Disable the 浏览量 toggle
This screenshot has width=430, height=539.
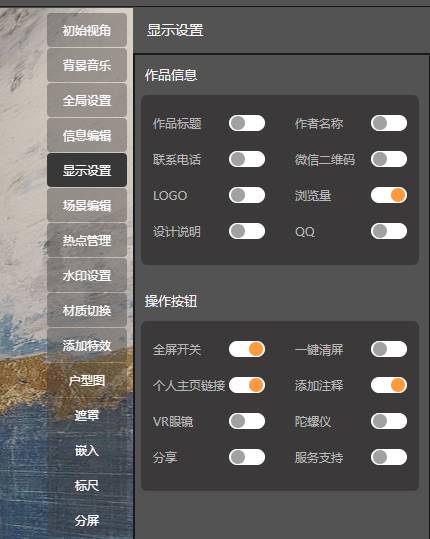pyautogui.click(x=389, y=195)
